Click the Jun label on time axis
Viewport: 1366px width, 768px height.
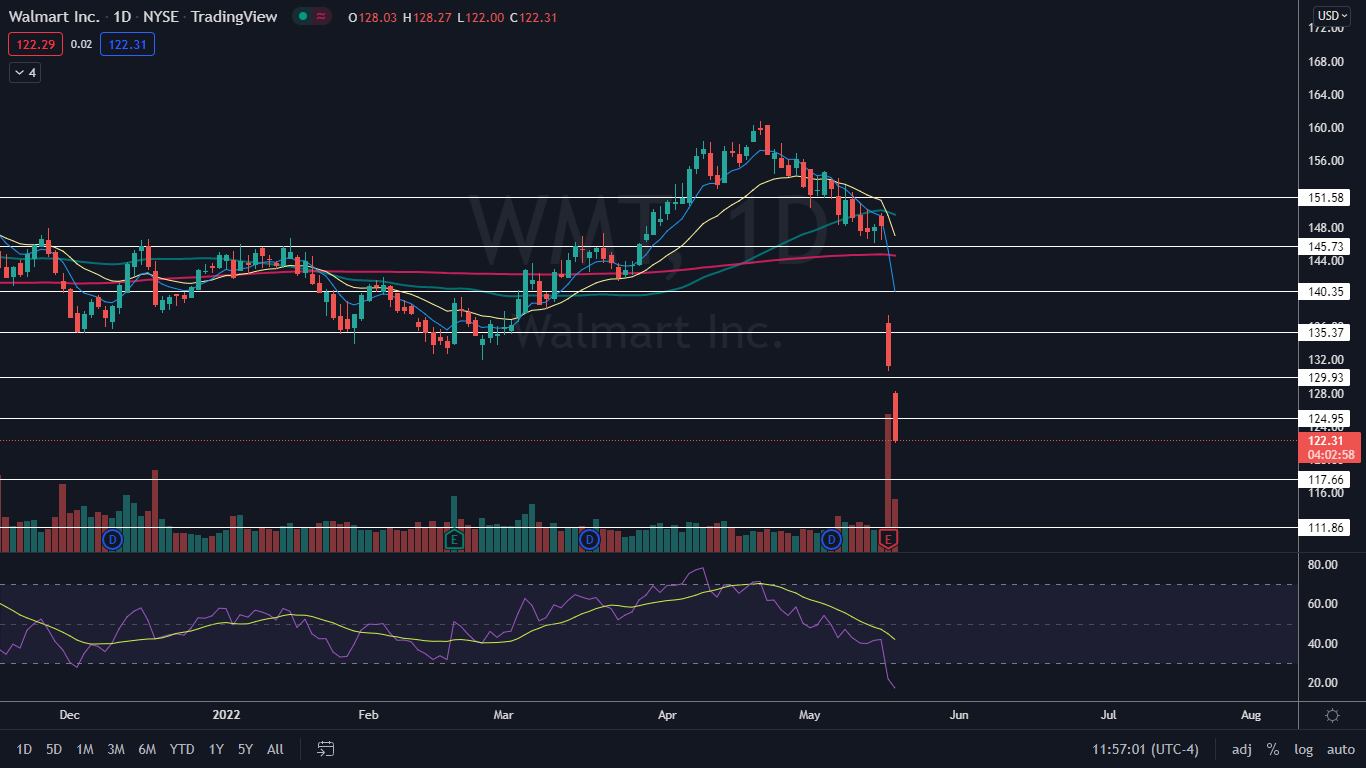[958, 715]
